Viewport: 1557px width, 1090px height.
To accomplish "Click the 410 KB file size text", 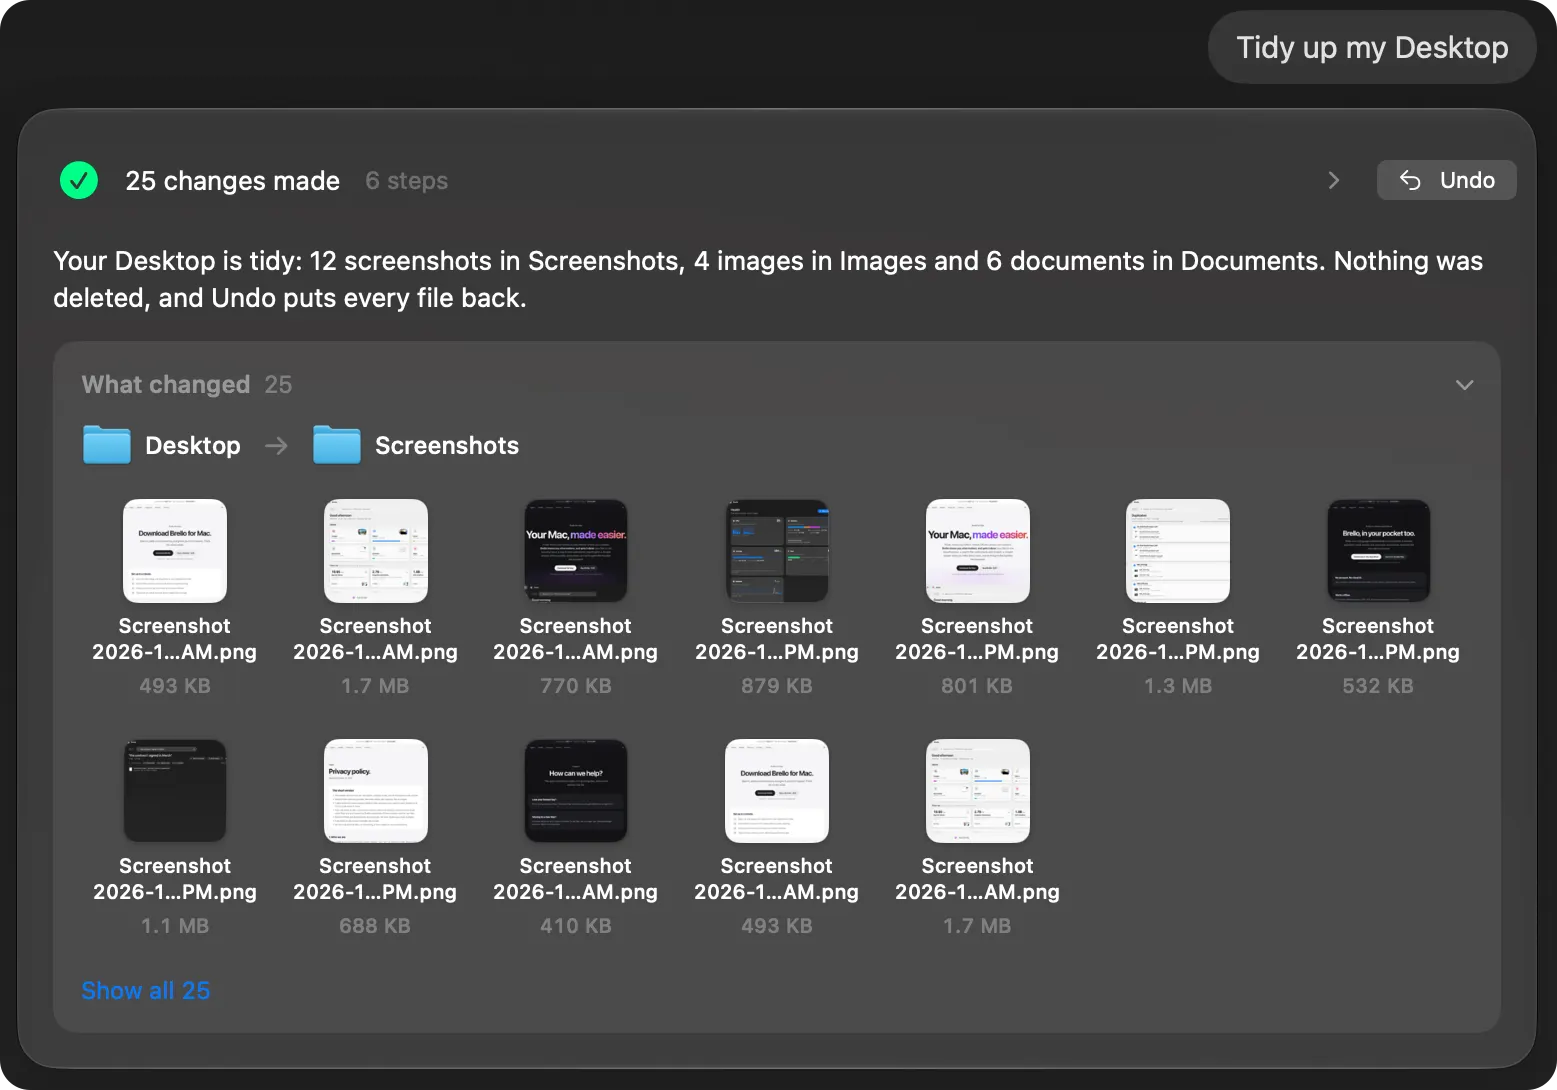I will click(x=576, y=926).
